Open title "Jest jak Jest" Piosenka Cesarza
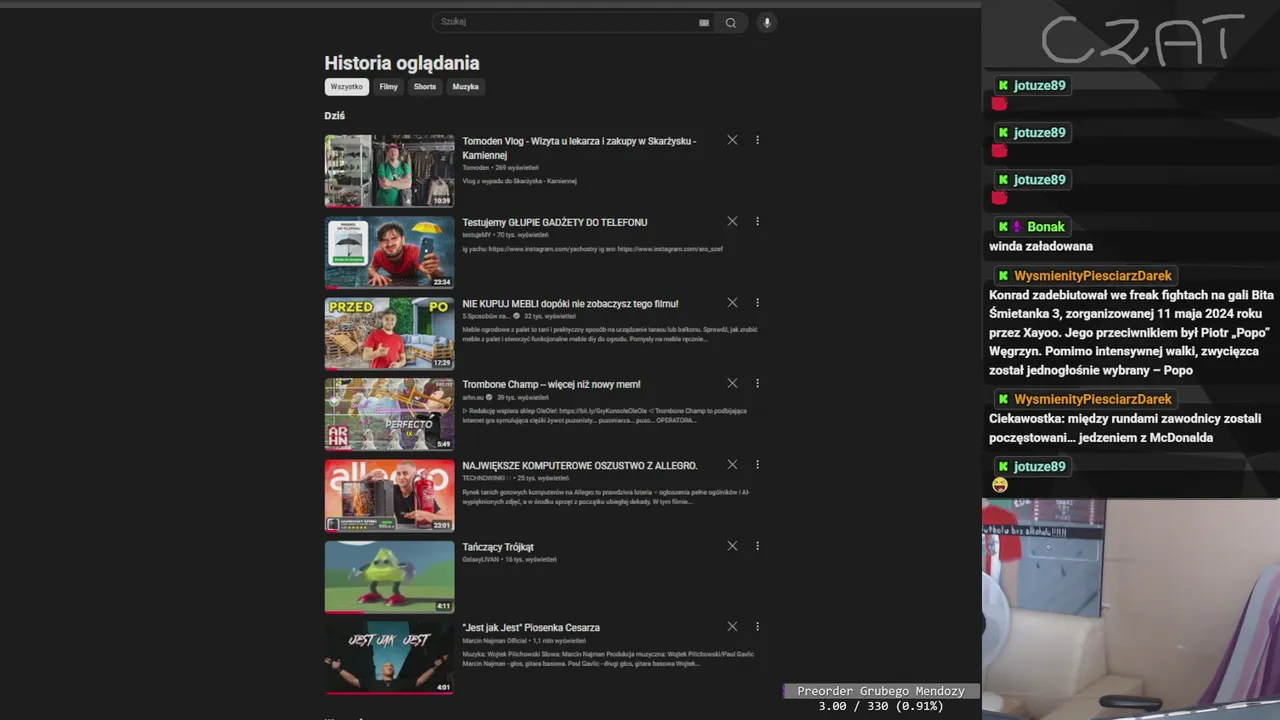This screenshot has width=1280, height=720. pyautogui.click(x=531, y=628)
